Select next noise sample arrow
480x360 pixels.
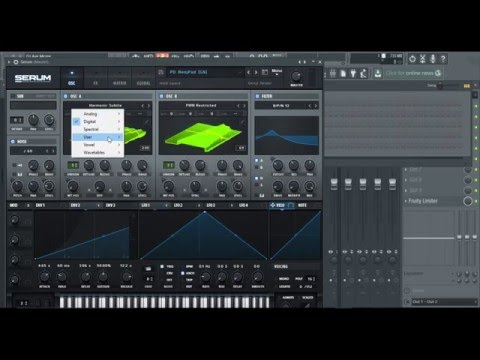tap(53, 151)
